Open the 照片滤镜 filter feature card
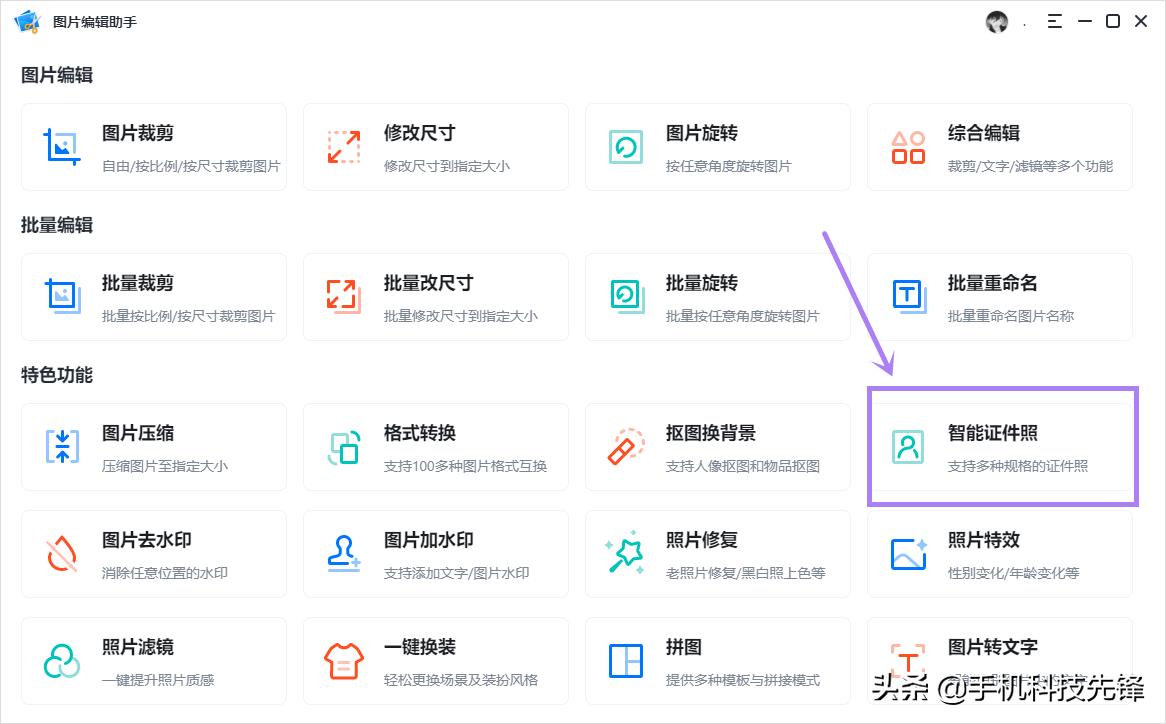This screenshot has height=724, width=1166. click(153, 660)
